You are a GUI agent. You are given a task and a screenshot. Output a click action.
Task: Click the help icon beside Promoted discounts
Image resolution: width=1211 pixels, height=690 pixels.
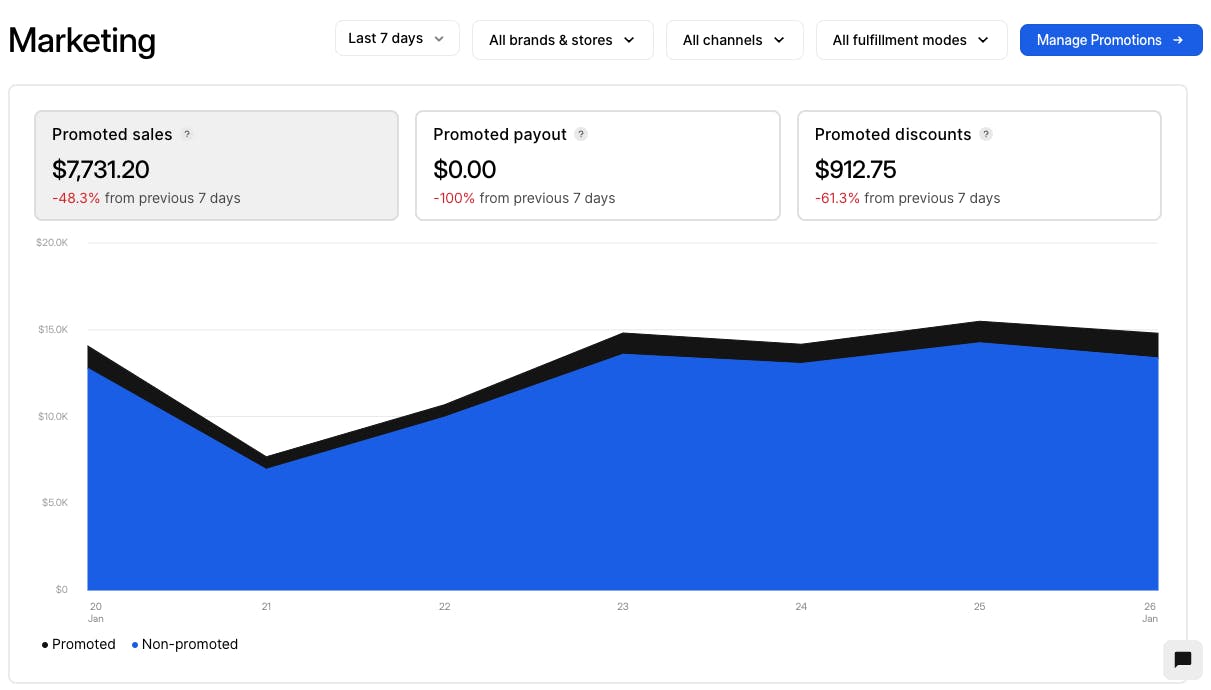pos(986,134)
